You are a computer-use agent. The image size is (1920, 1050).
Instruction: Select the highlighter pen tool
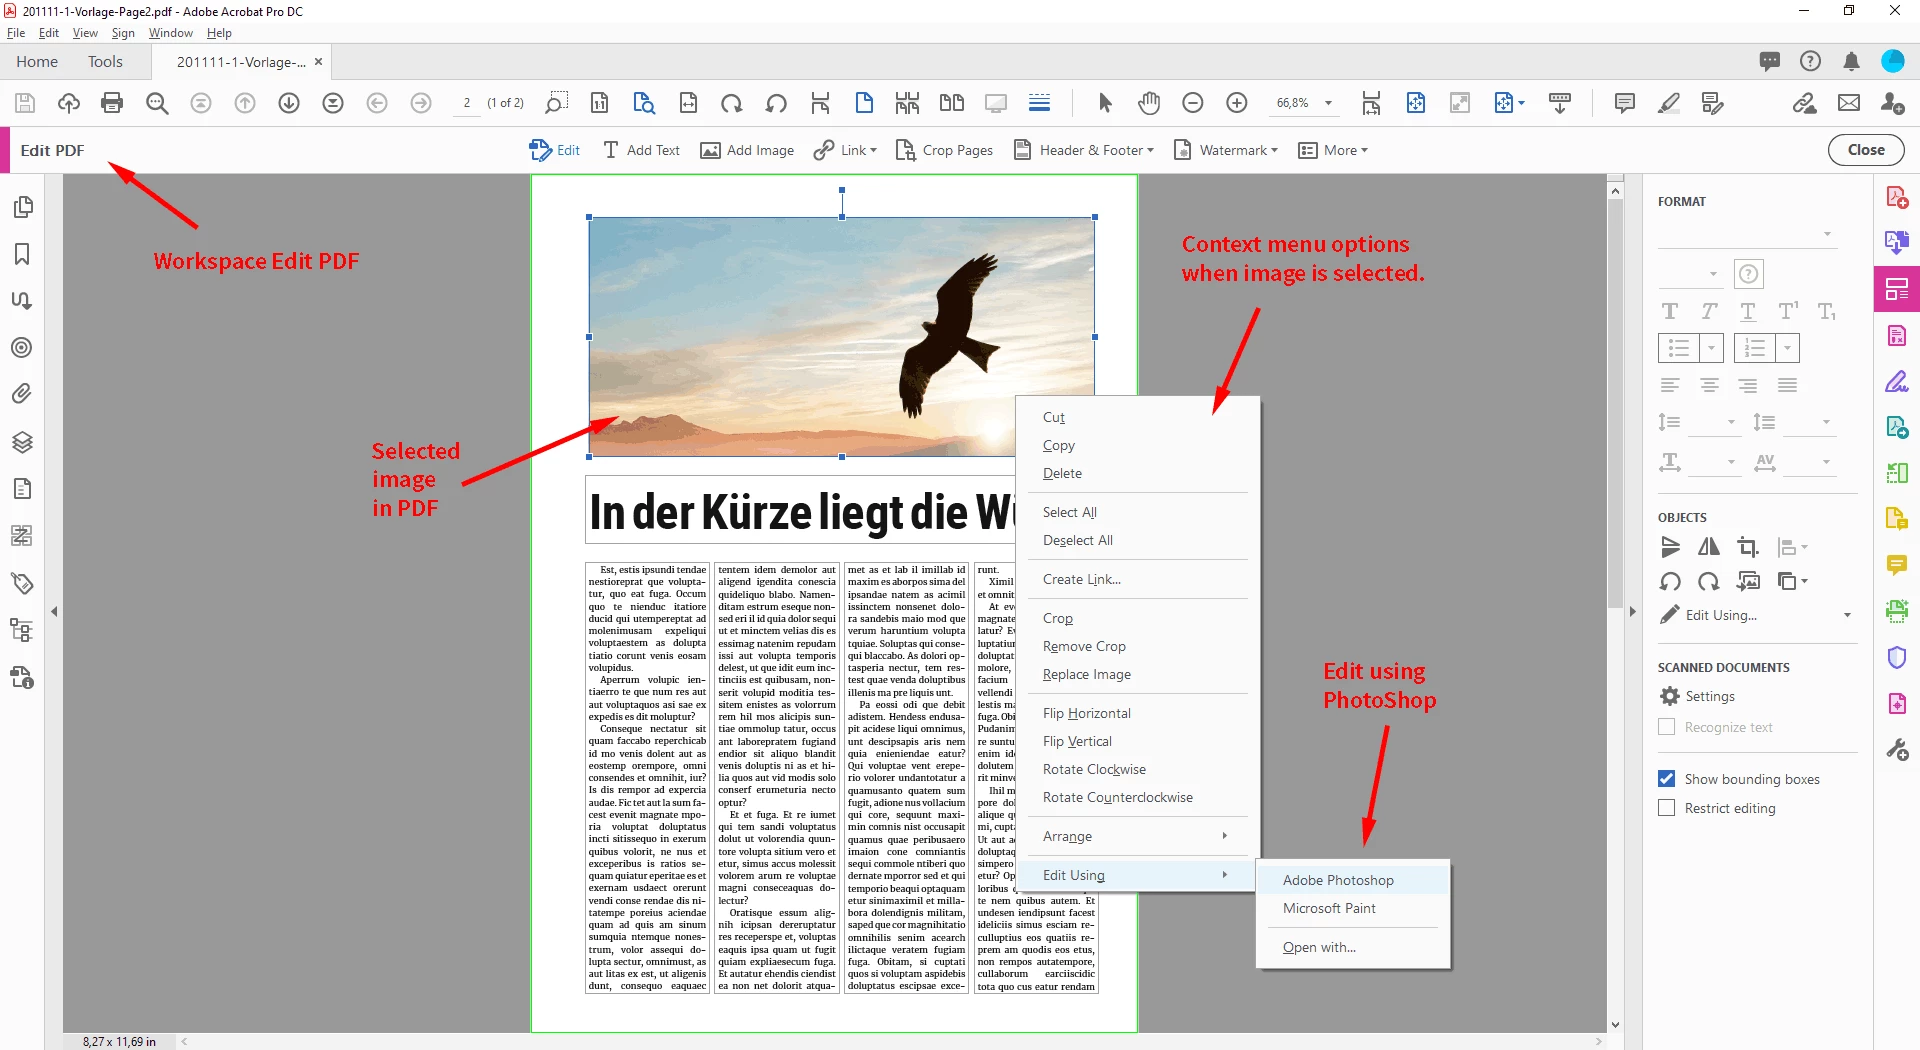pyautogui.click(x=1668, y=103)
